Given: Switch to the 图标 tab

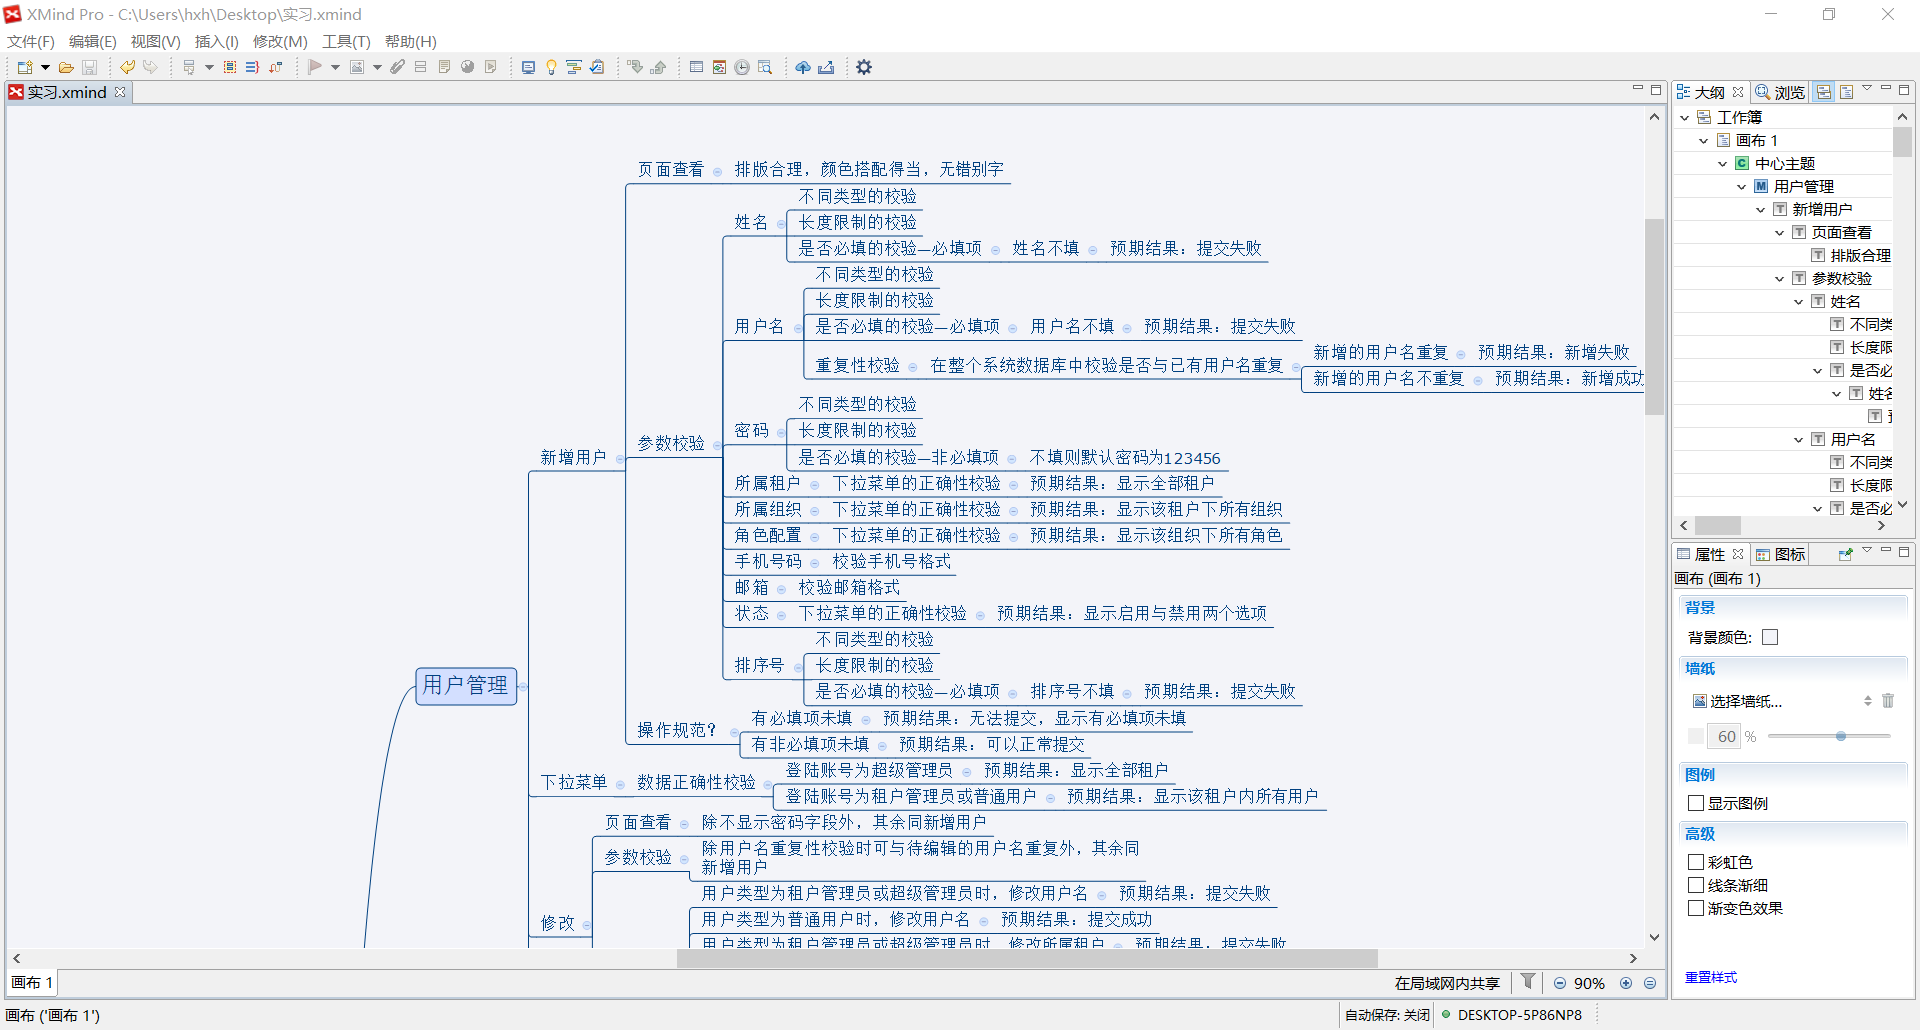Looking at the screenshot, I should 1782,554.
